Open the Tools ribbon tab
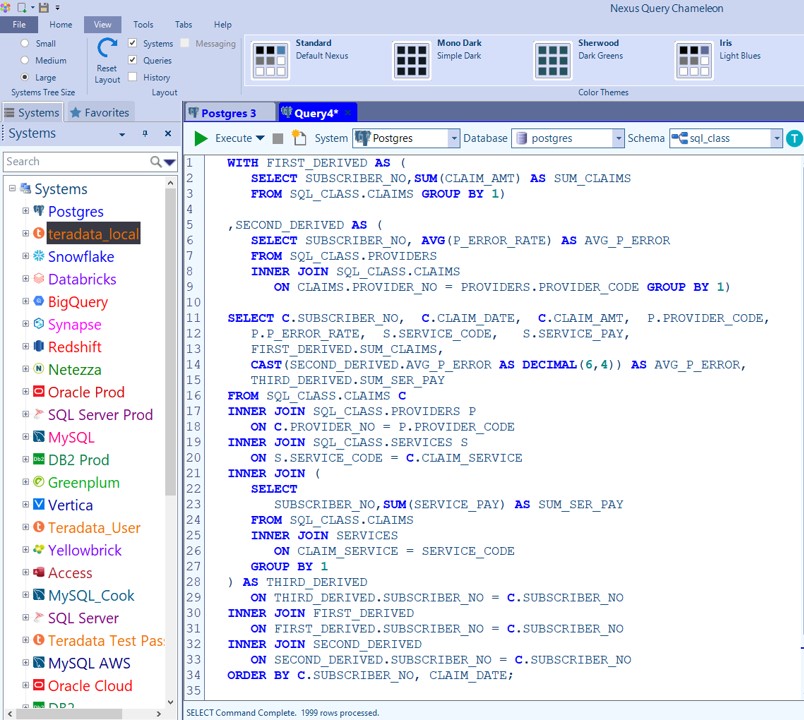This screenshot has width=804, height=720. (143, 24)
